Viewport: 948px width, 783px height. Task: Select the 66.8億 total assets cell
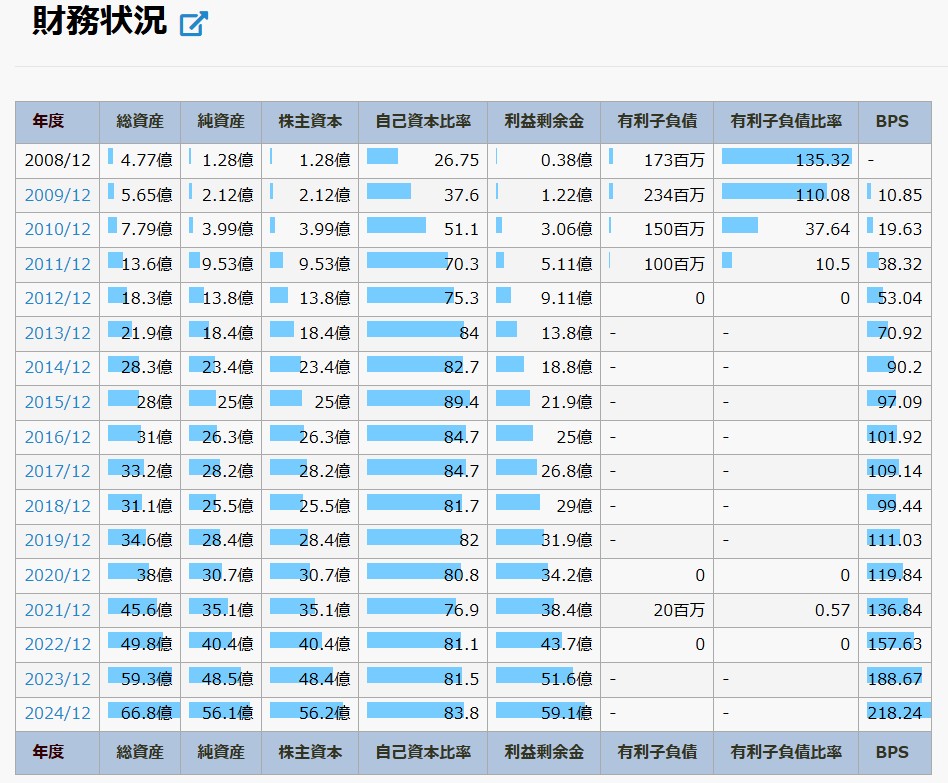140,713
